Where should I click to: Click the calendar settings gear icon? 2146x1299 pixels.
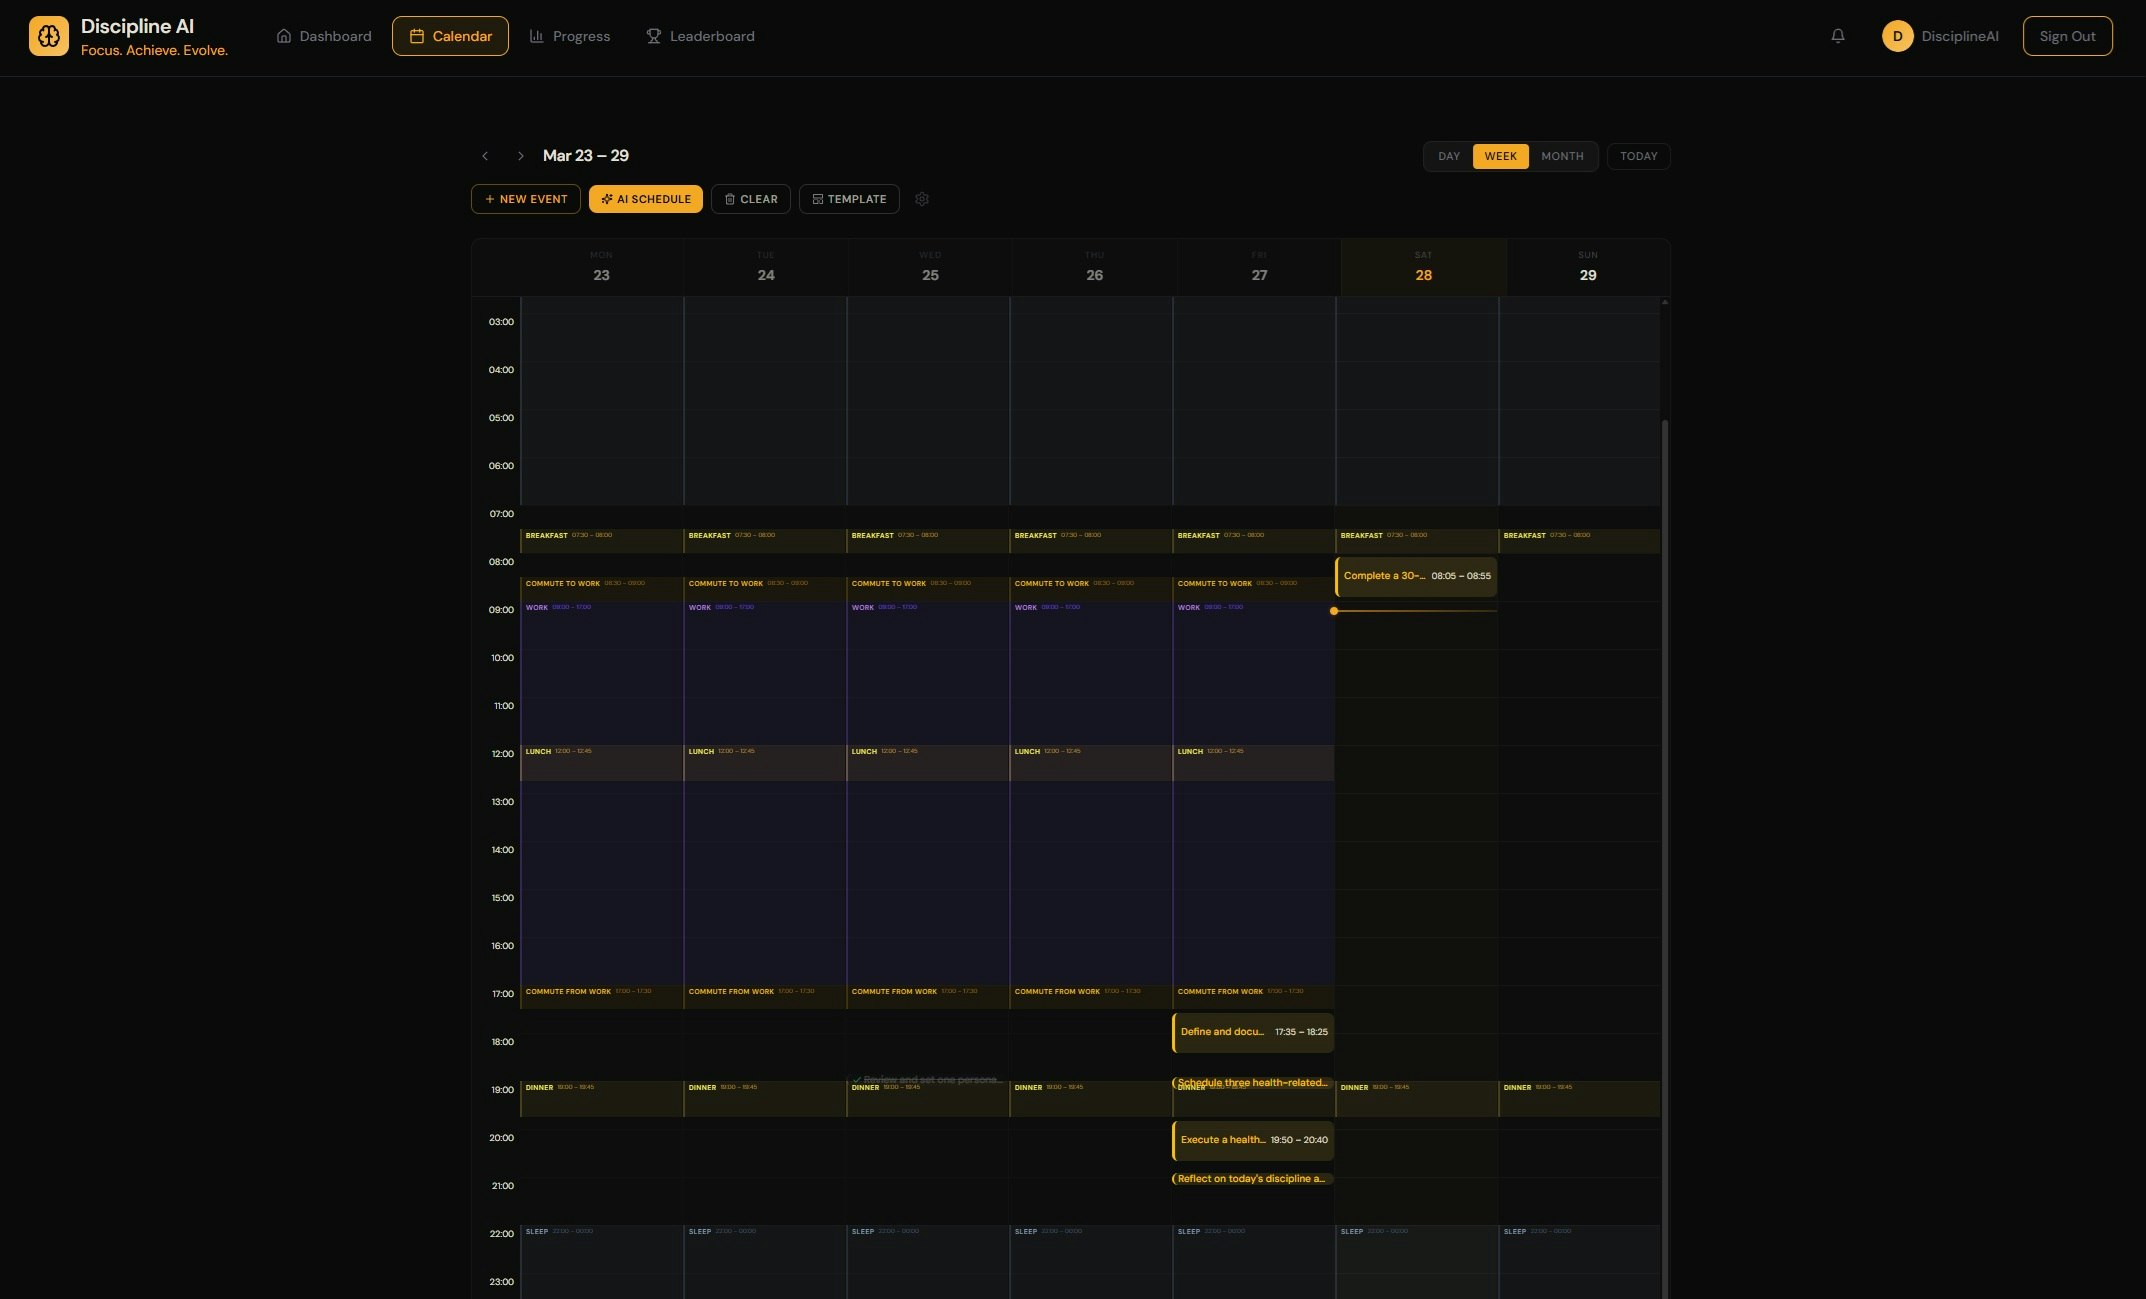[x=922, y=199]
